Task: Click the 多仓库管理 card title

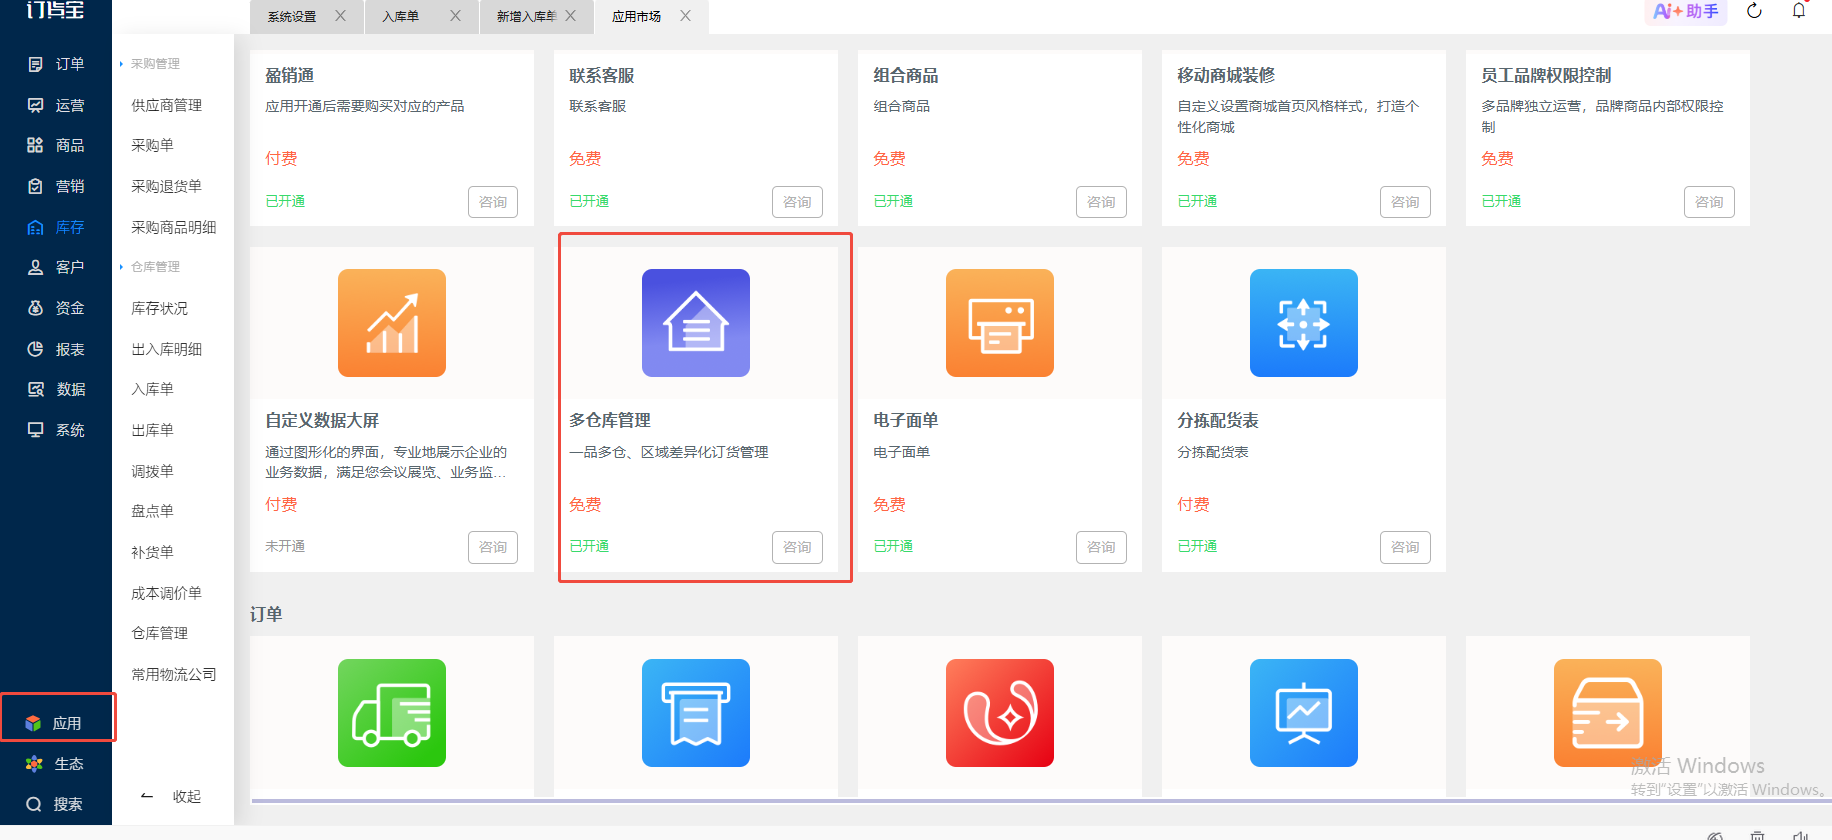Action: click(x=610, y=421)
